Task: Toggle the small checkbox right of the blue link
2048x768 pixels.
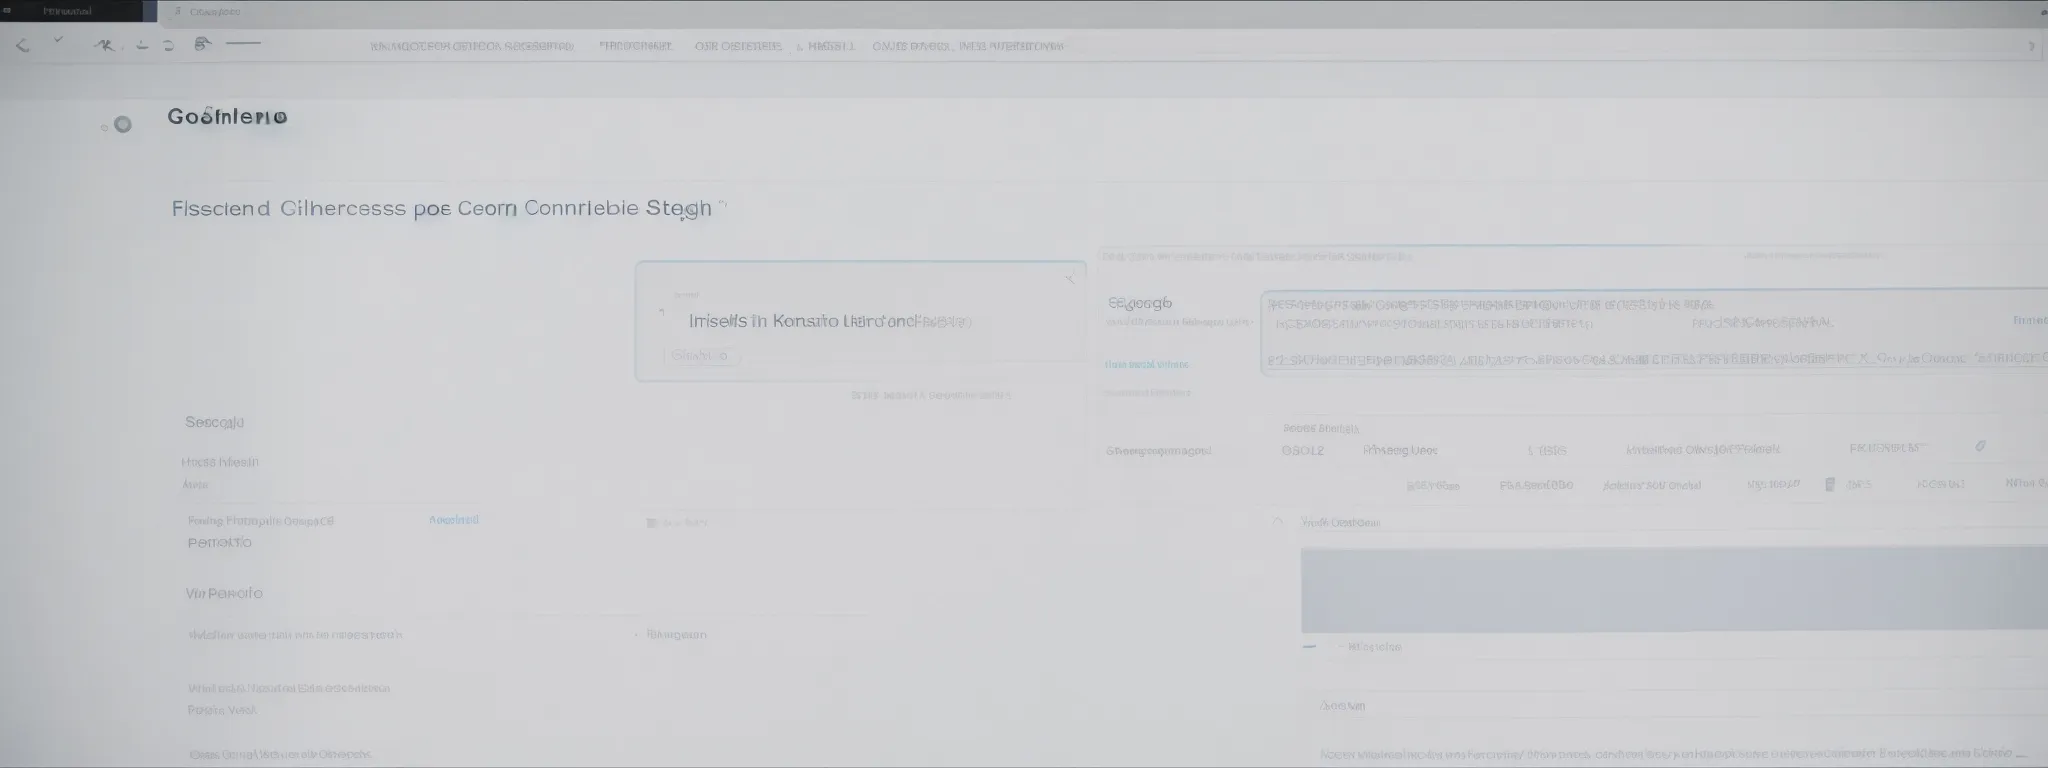Action: click(x=652, y=523)
